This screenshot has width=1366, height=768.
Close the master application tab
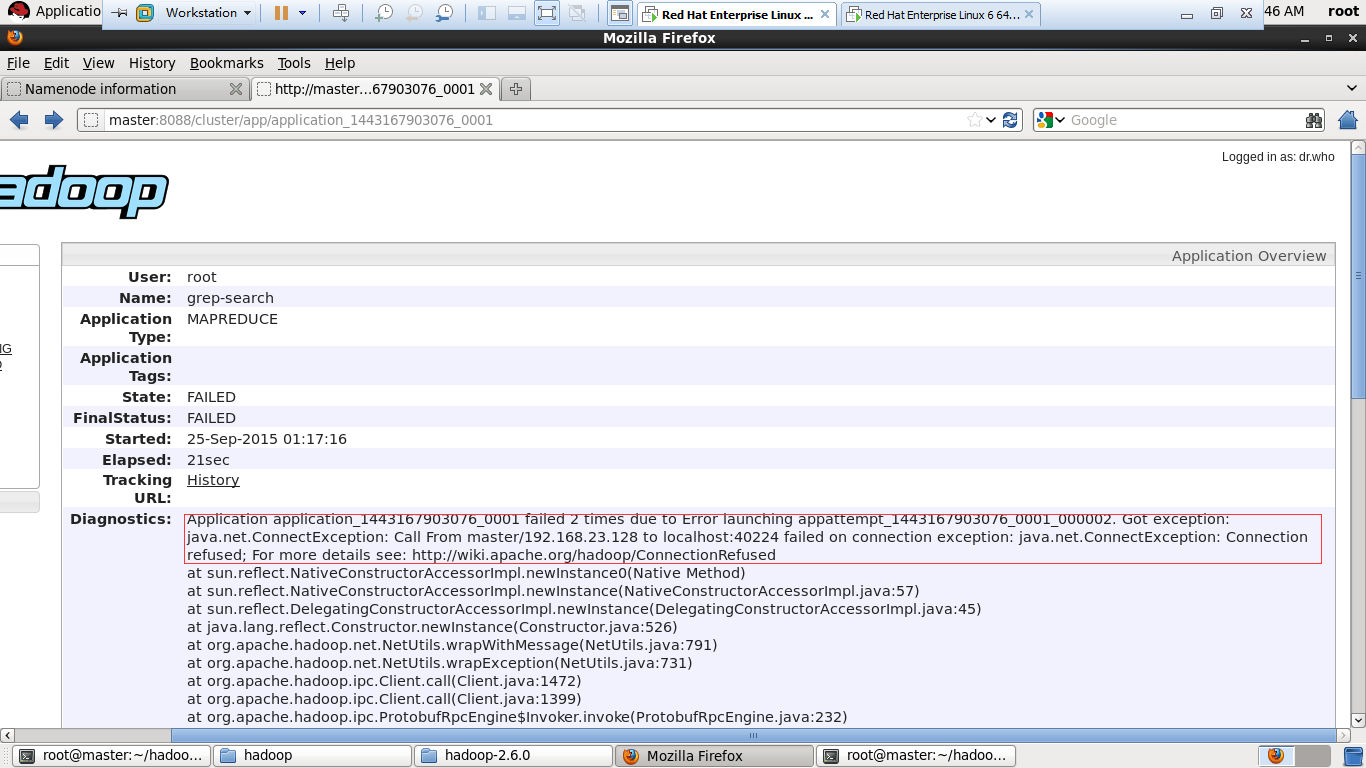click(x=486, y=89)
